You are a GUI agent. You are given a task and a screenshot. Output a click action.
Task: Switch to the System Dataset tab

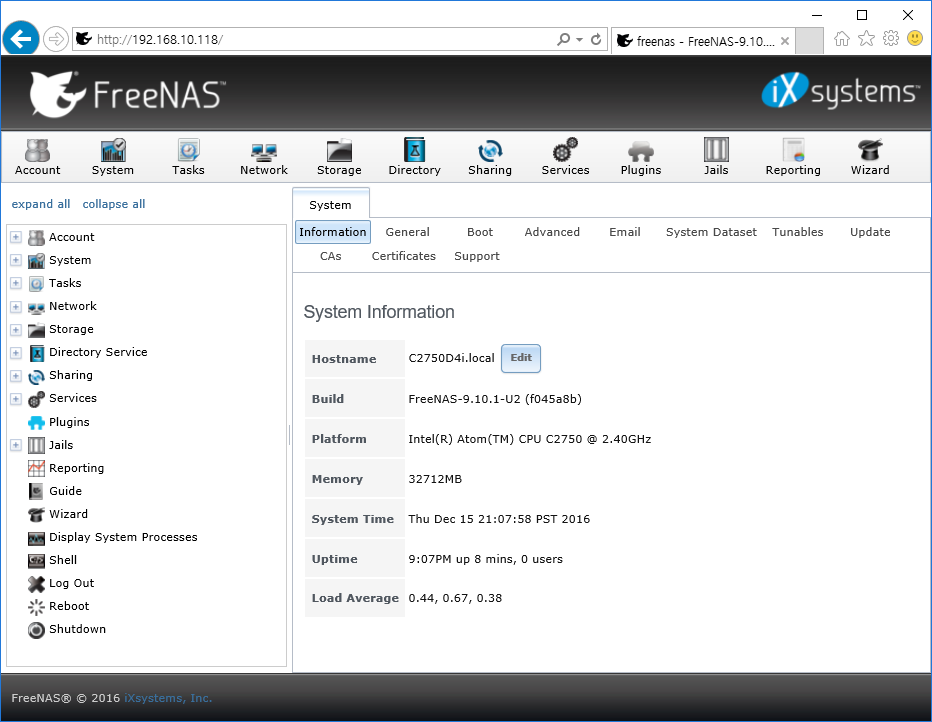click(x=711, y=232)
